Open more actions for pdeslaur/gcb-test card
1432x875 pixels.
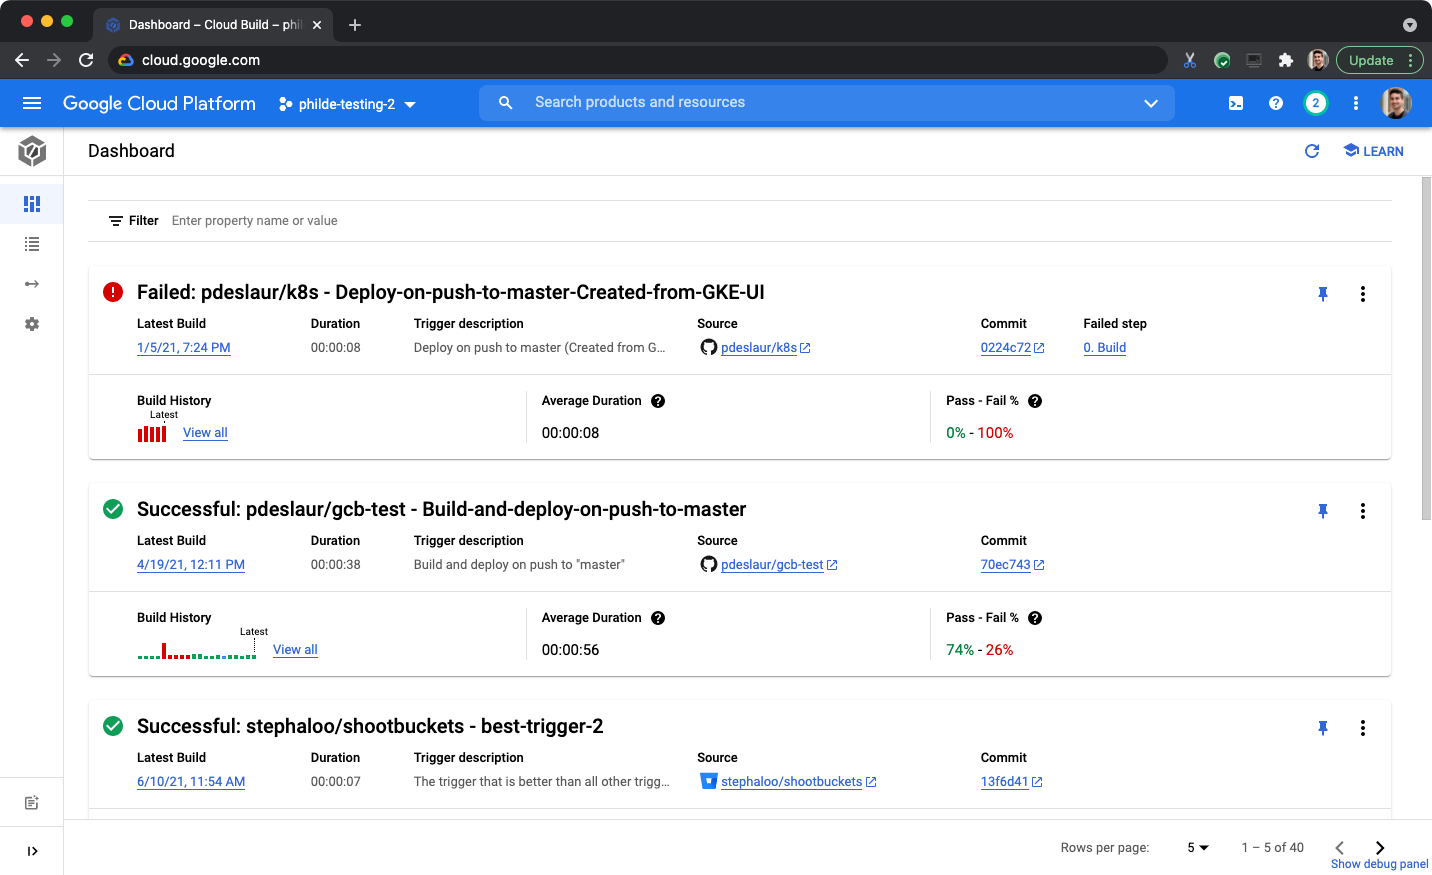1363,511
